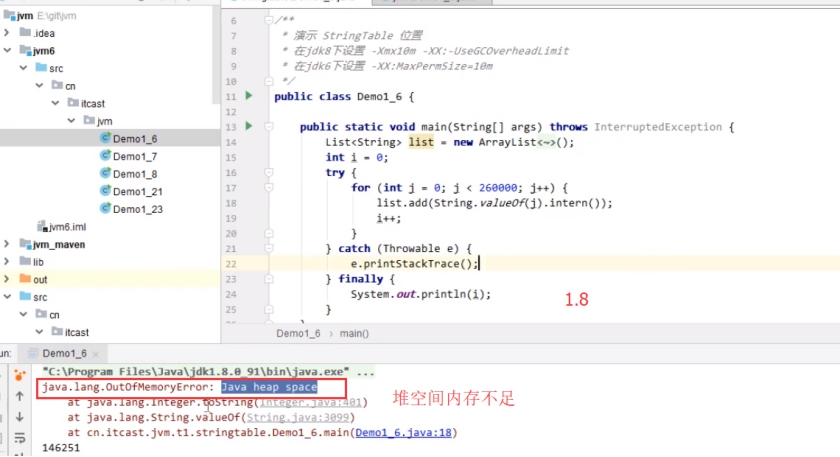The height and width of the screenshot is (457, 840).
Task: Expand folded diamond in ArrayList<~>
Action: [x=546, y=143]
